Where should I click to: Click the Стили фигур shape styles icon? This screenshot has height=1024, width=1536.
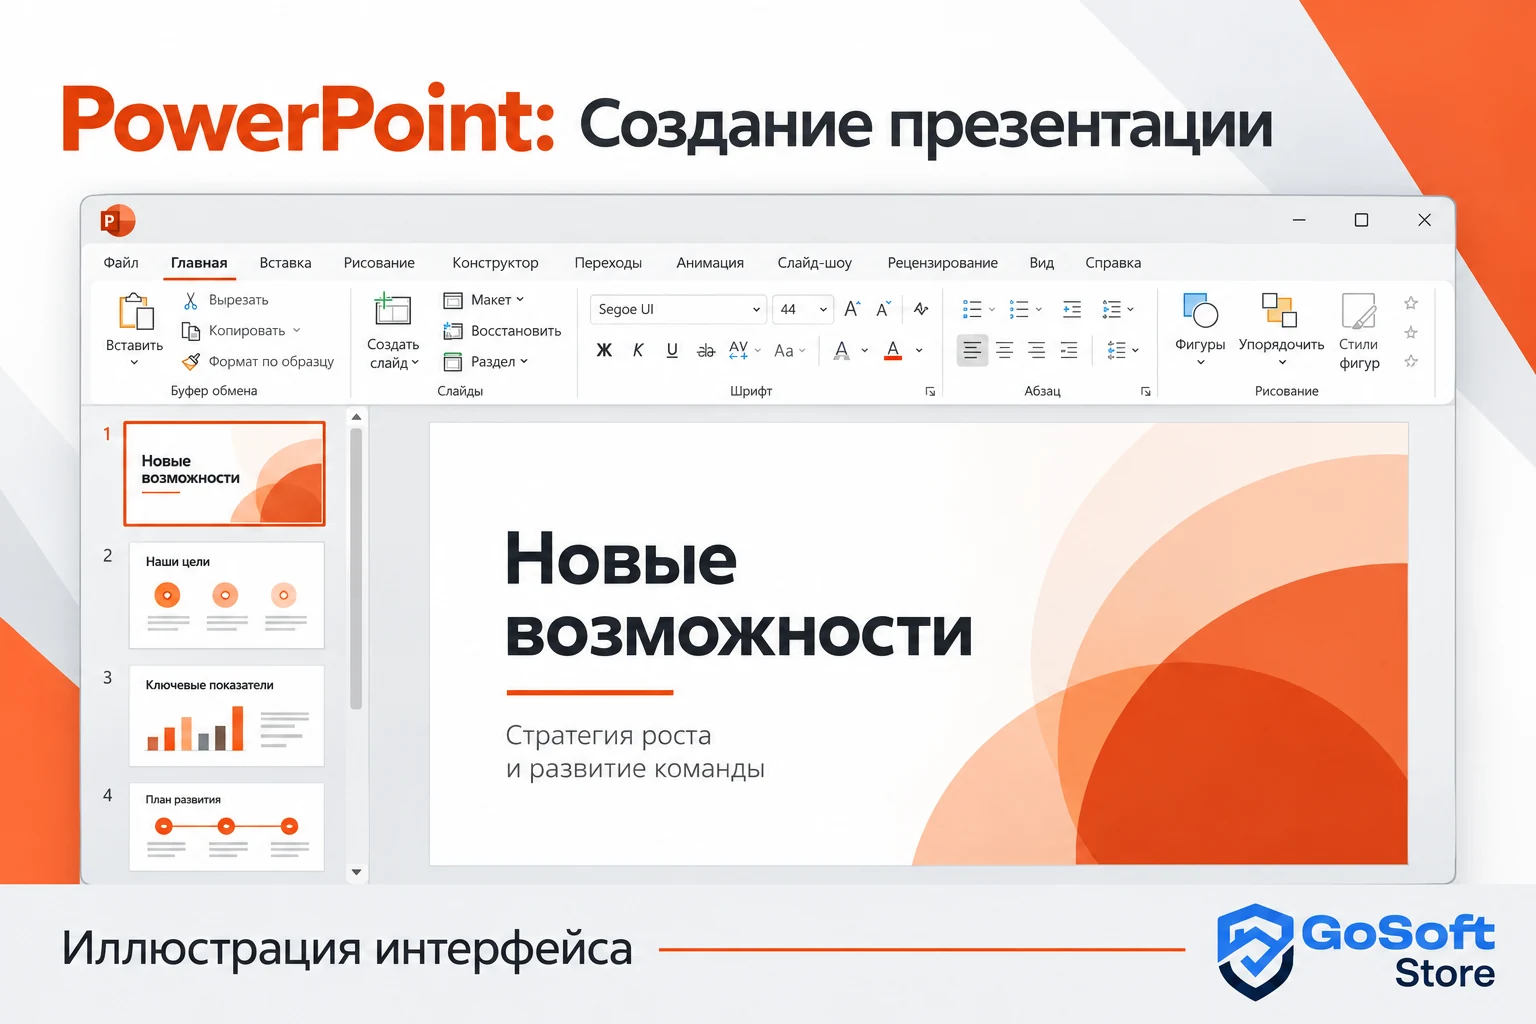[1359, 311]
